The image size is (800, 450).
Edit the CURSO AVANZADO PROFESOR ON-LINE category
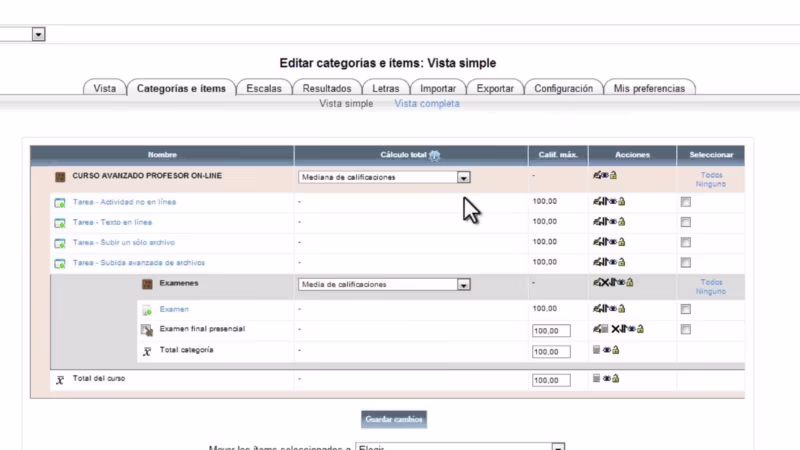[x=597, y=175]
